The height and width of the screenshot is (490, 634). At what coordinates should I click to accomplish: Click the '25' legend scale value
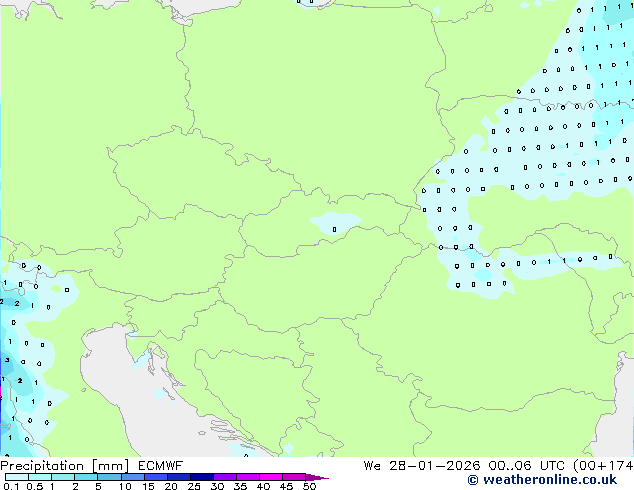[x=194, y=486]
